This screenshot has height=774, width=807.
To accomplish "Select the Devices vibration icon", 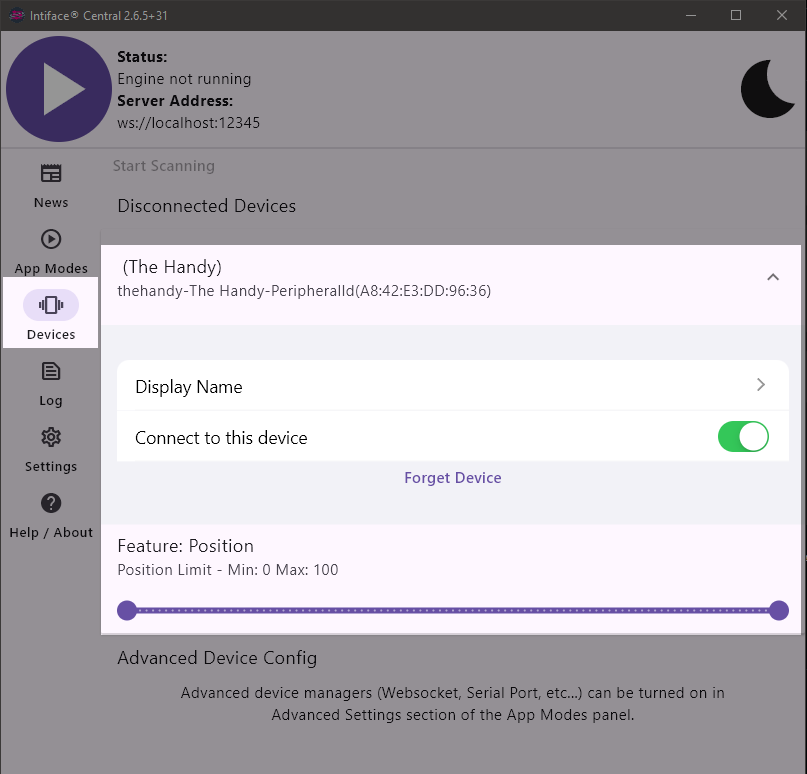I will click(51, 305).
